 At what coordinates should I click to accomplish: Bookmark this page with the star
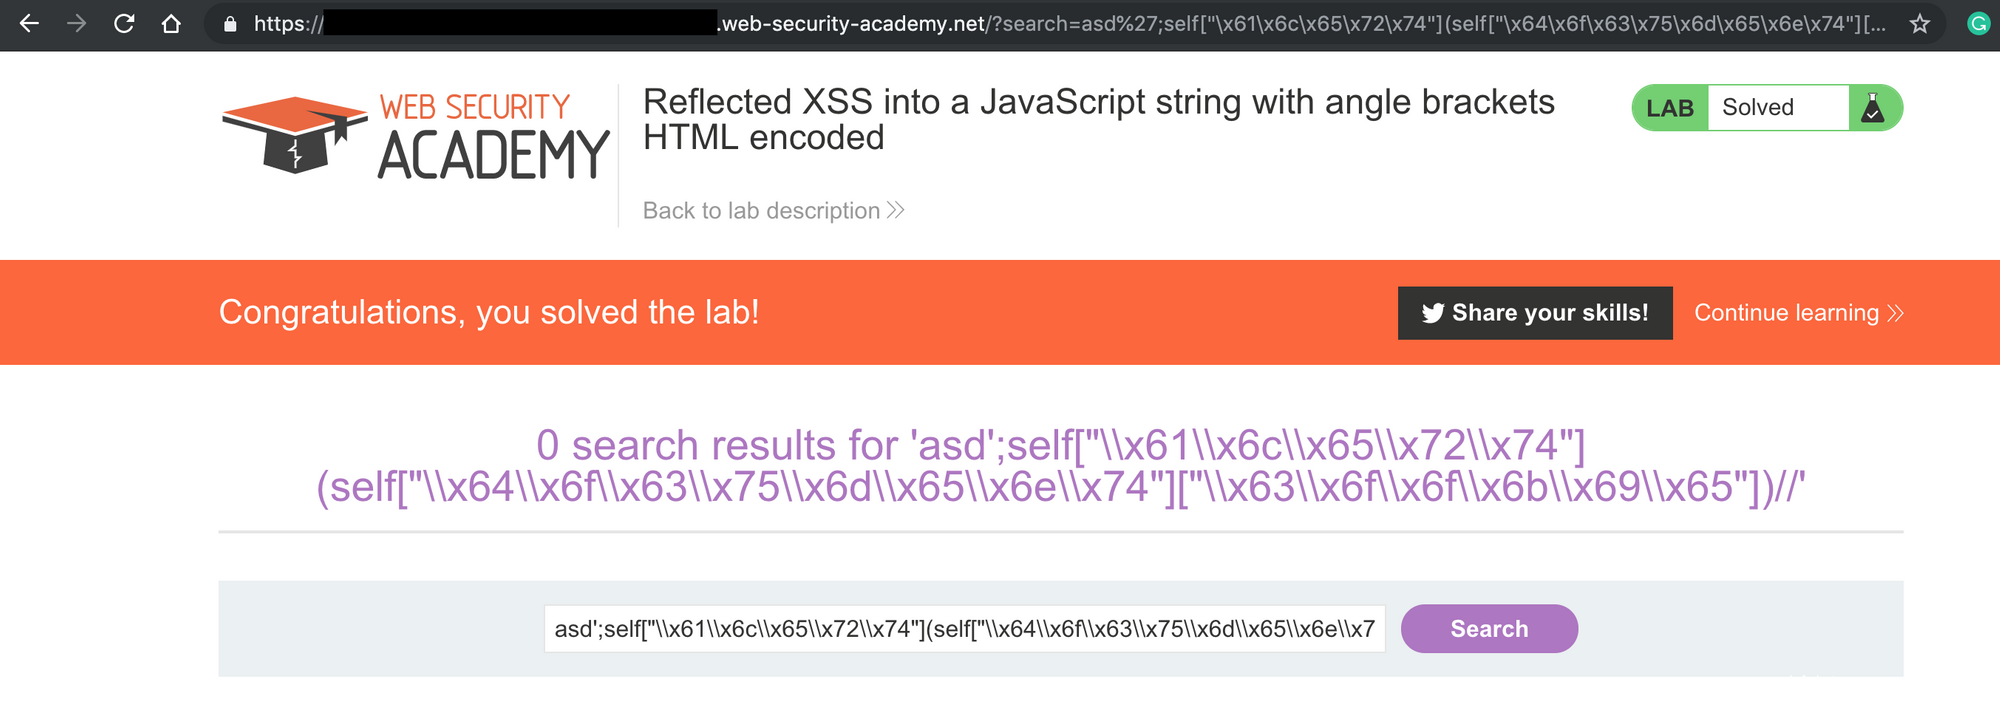(x=1919, y=24)
